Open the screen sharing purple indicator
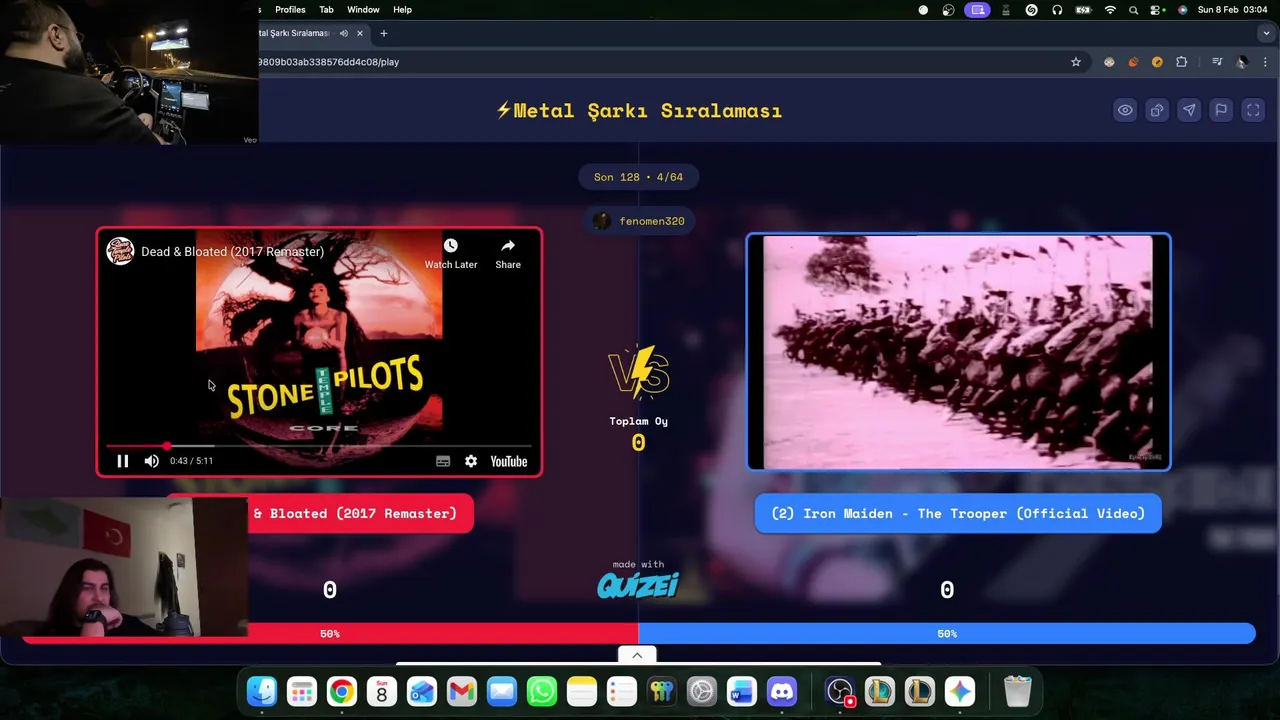The width and height of the screenshot is (1280, 720). tap(977, 10)
